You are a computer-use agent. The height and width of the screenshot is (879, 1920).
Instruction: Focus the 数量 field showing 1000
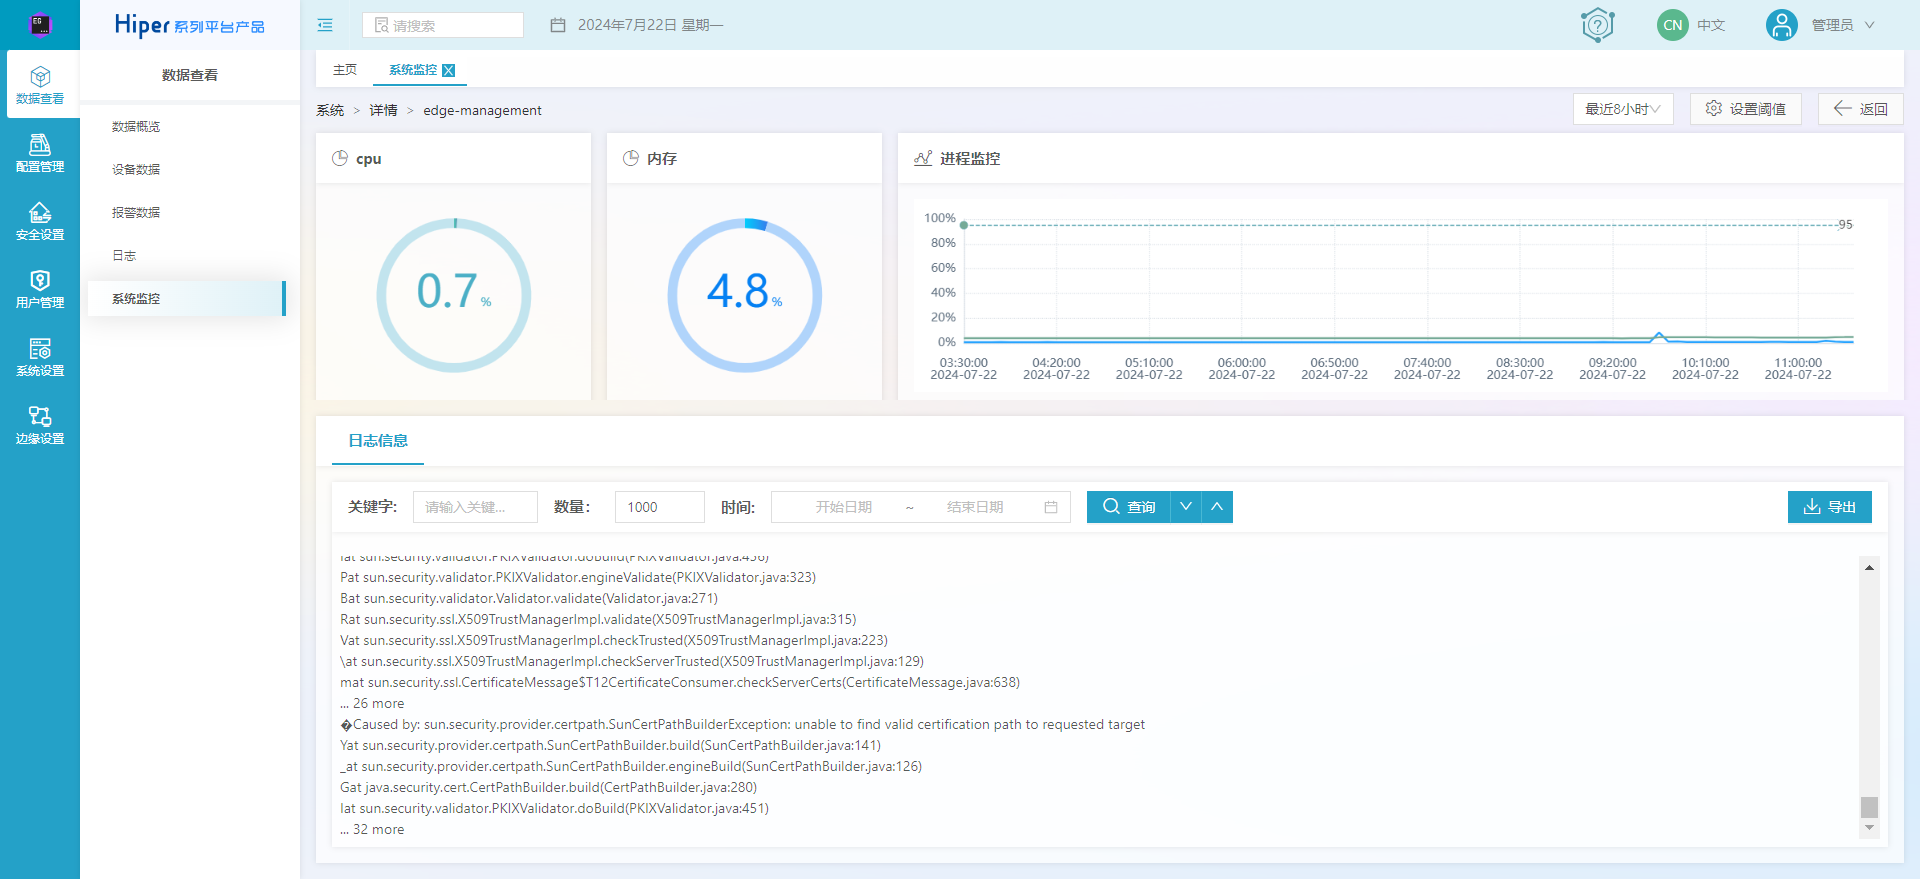[x=660, y=507]
